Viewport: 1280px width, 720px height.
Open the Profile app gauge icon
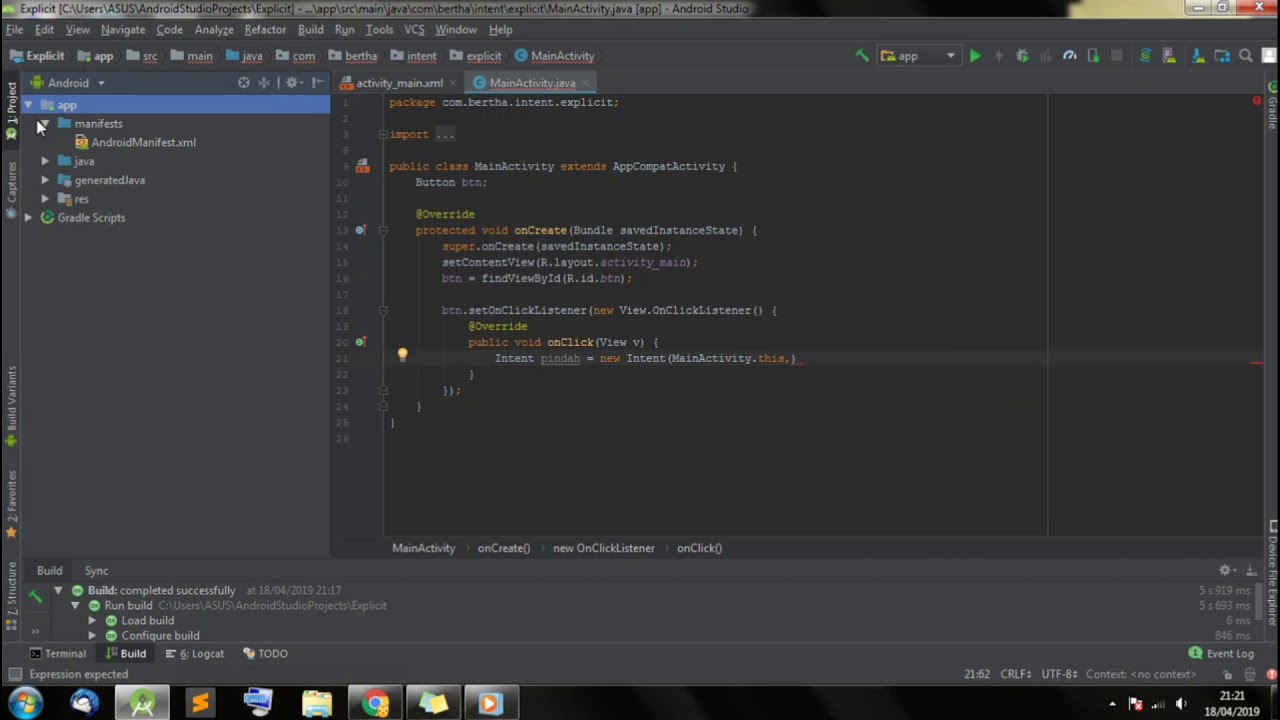[x=1069, y=56]
